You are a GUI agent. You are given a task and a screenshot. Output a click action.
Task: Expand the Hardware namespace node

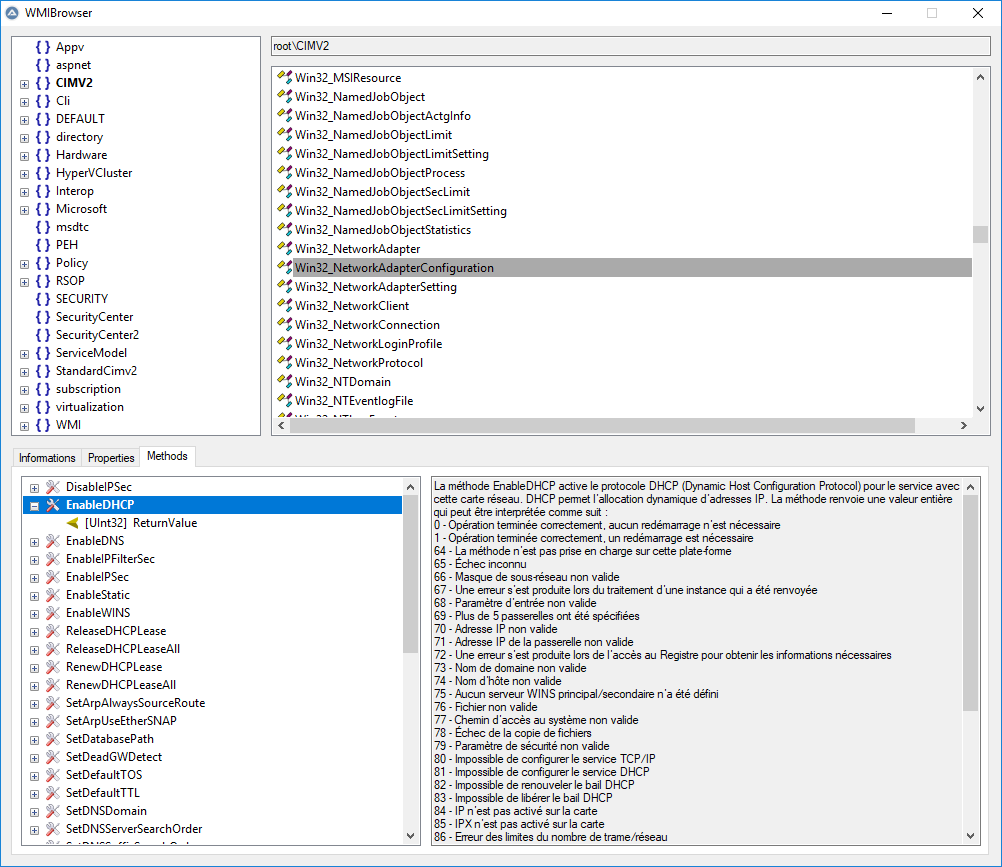[x=24, y=156]
